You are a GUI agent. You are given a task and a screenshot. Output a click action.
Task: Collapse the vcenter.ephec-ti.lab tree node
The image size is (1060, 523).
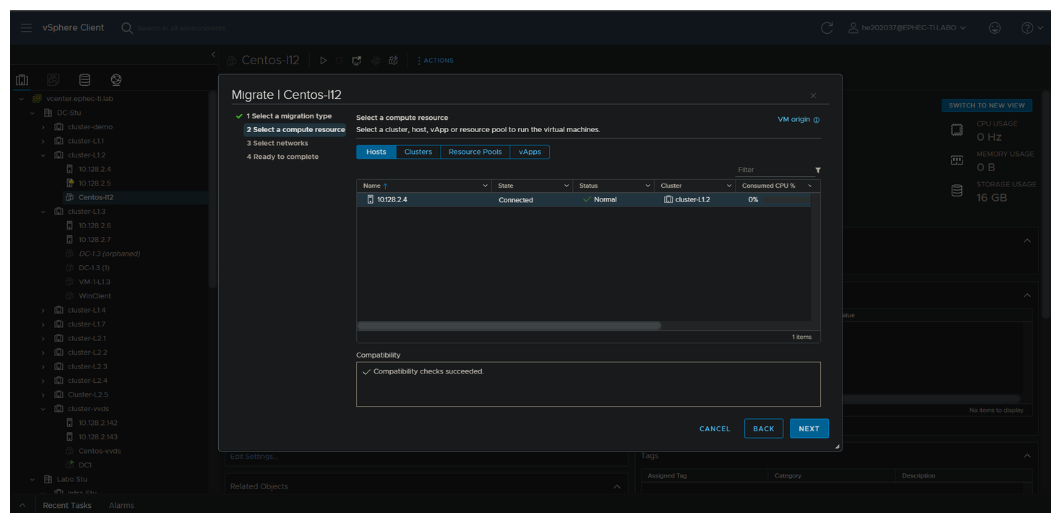pyautogui.click(x=22, y=99)
